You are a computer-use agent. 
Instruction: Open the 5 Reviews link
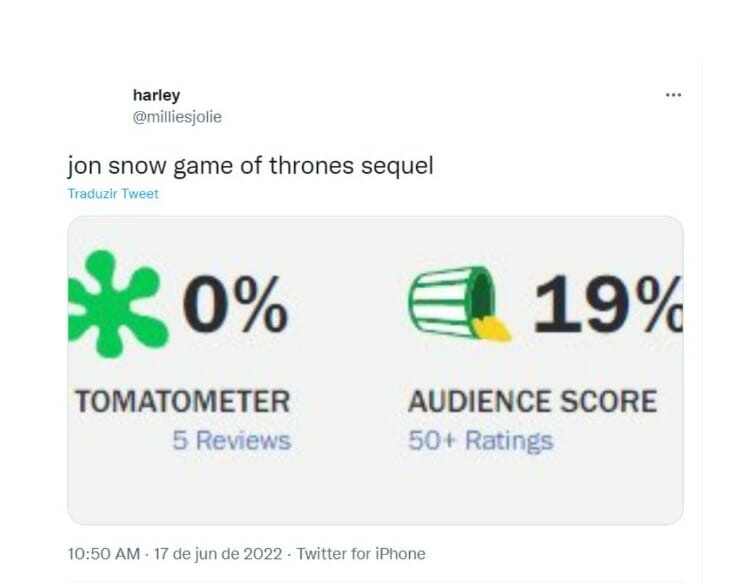coord(231,441)
